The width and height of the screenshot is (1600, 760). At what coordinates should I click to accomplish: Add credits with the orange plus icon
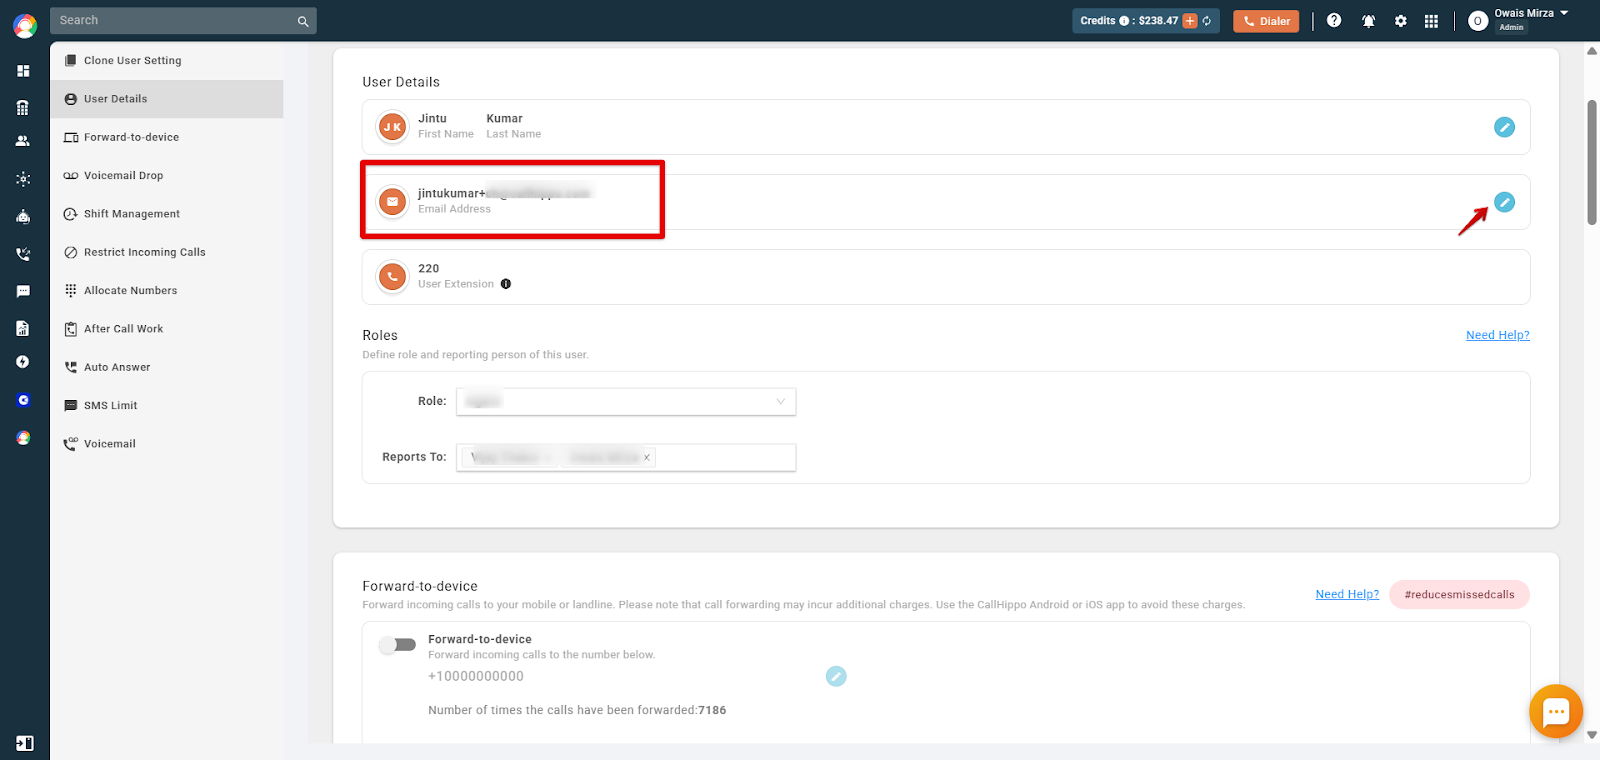pos(1190,21)
